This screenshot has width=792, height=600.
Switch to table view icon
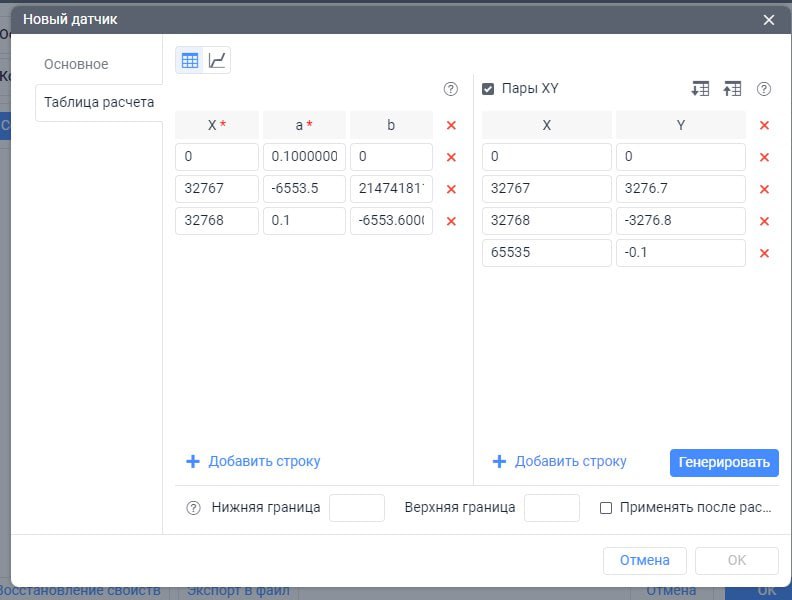189,61
